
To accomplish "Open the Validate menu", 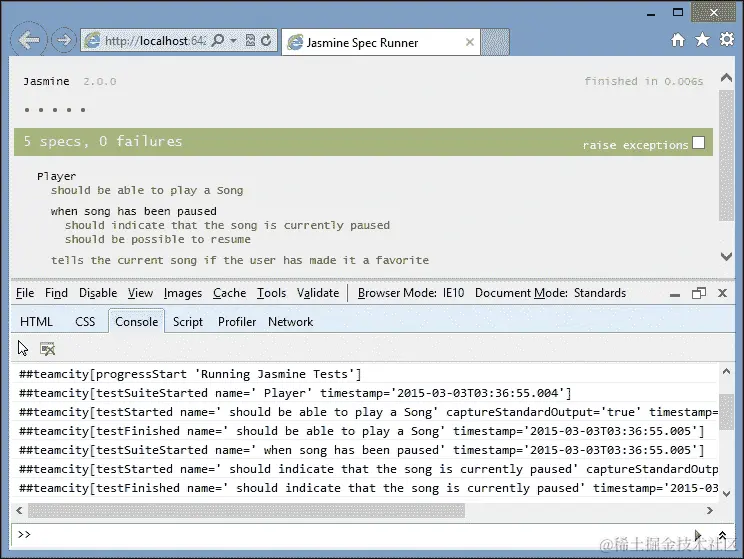I will pos(318,293).
